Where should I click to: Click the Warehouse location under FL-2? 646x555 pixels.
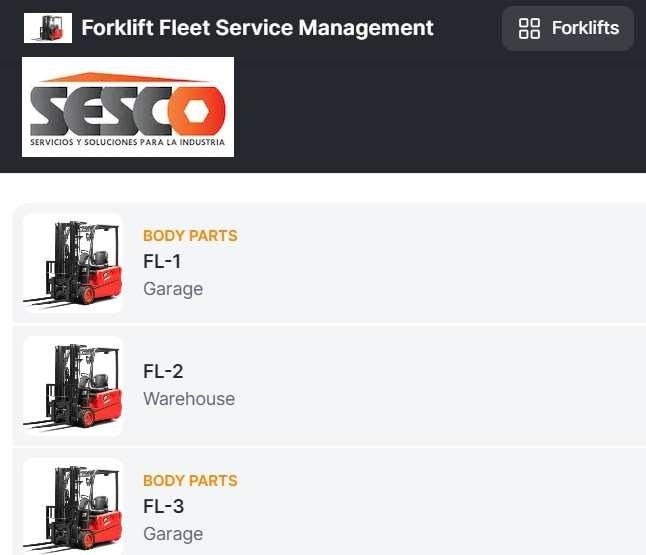tap(189, 399)
